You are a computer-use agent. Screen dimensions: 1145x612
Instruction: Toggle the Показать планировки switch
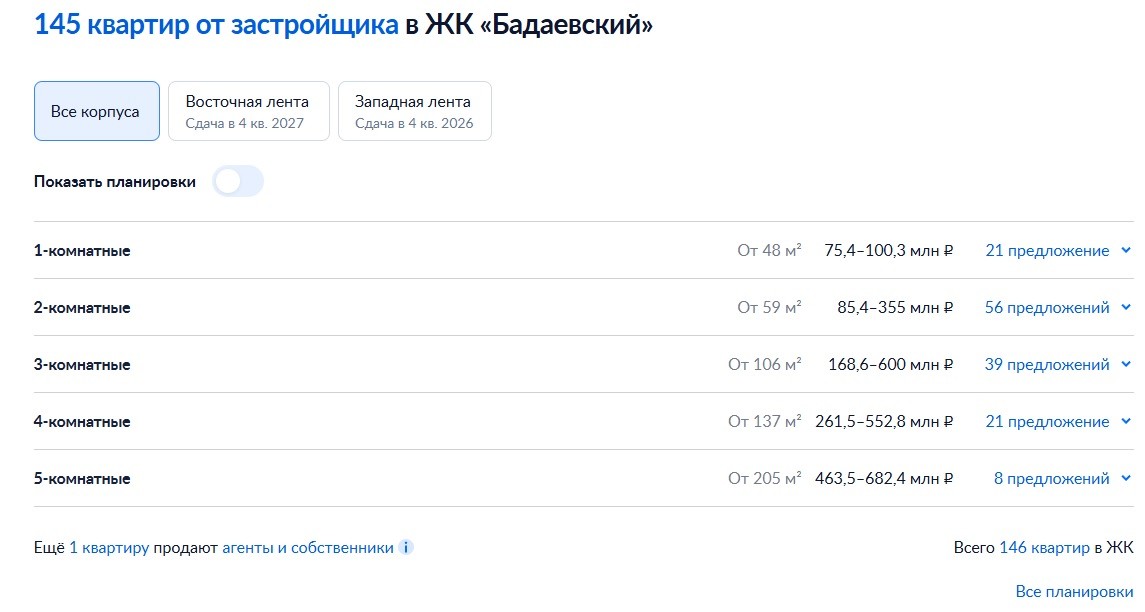click(x=238, y=181)
